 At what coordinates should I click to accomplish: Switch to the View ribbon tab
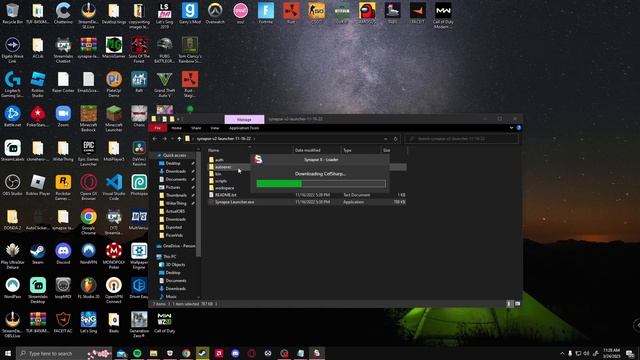click(215, 128)
